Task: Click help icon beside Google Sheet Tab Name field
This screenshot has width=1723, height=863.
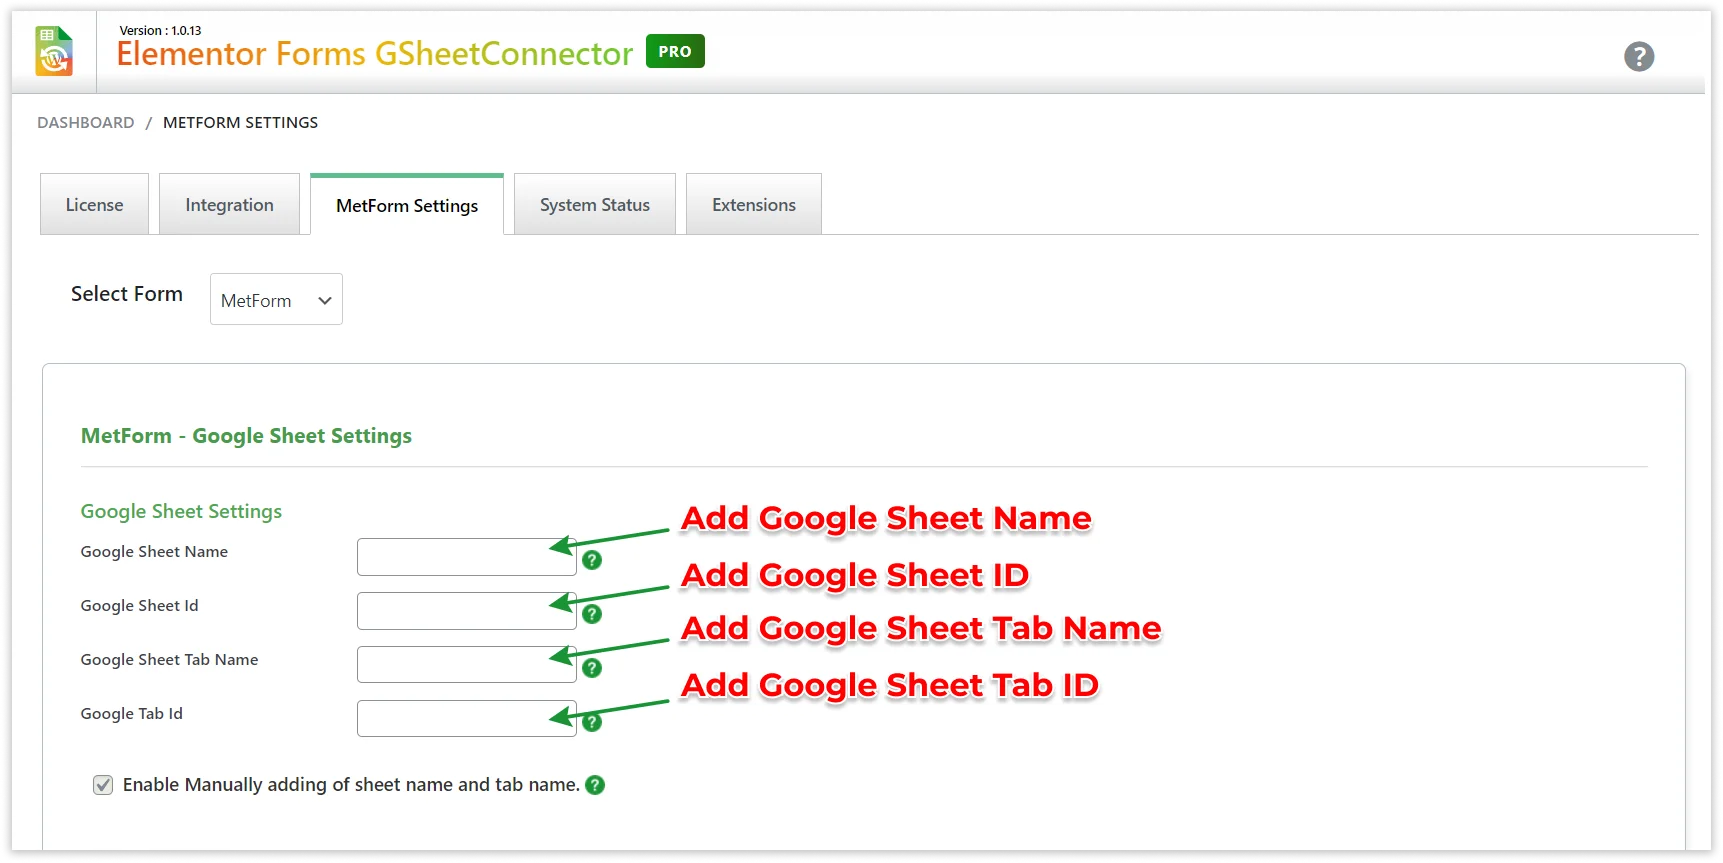Action: 592,668
